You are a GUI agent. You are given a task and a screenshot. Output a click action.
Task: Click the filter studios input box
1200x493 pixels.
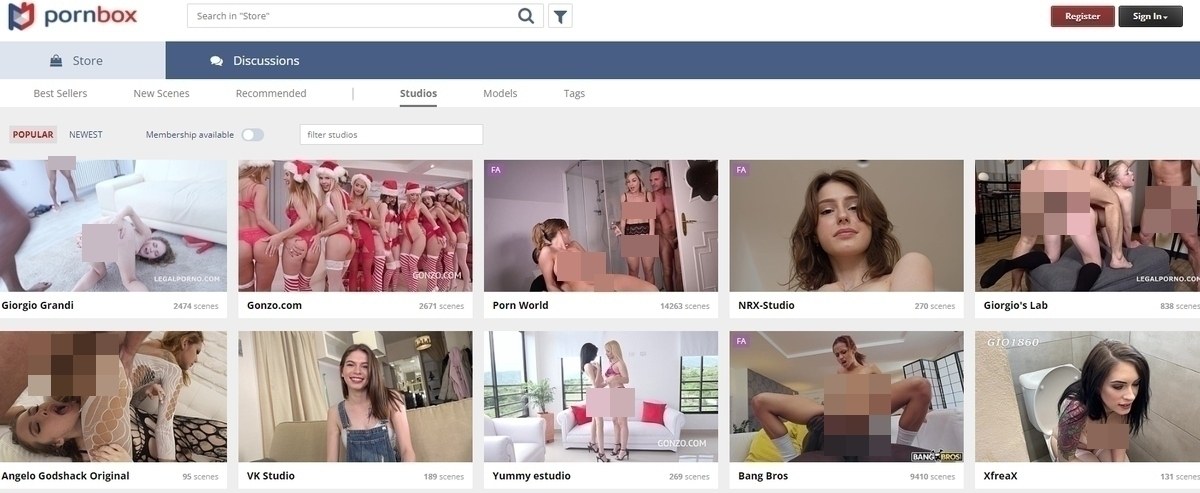coord(391,134)
